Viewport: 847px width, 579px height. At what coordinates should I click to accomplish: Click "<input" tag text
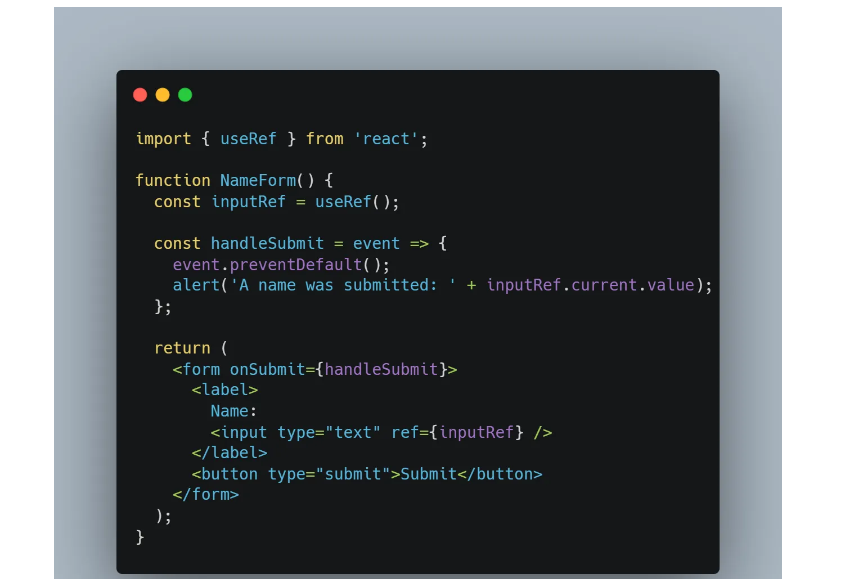(x=239, y=433)
